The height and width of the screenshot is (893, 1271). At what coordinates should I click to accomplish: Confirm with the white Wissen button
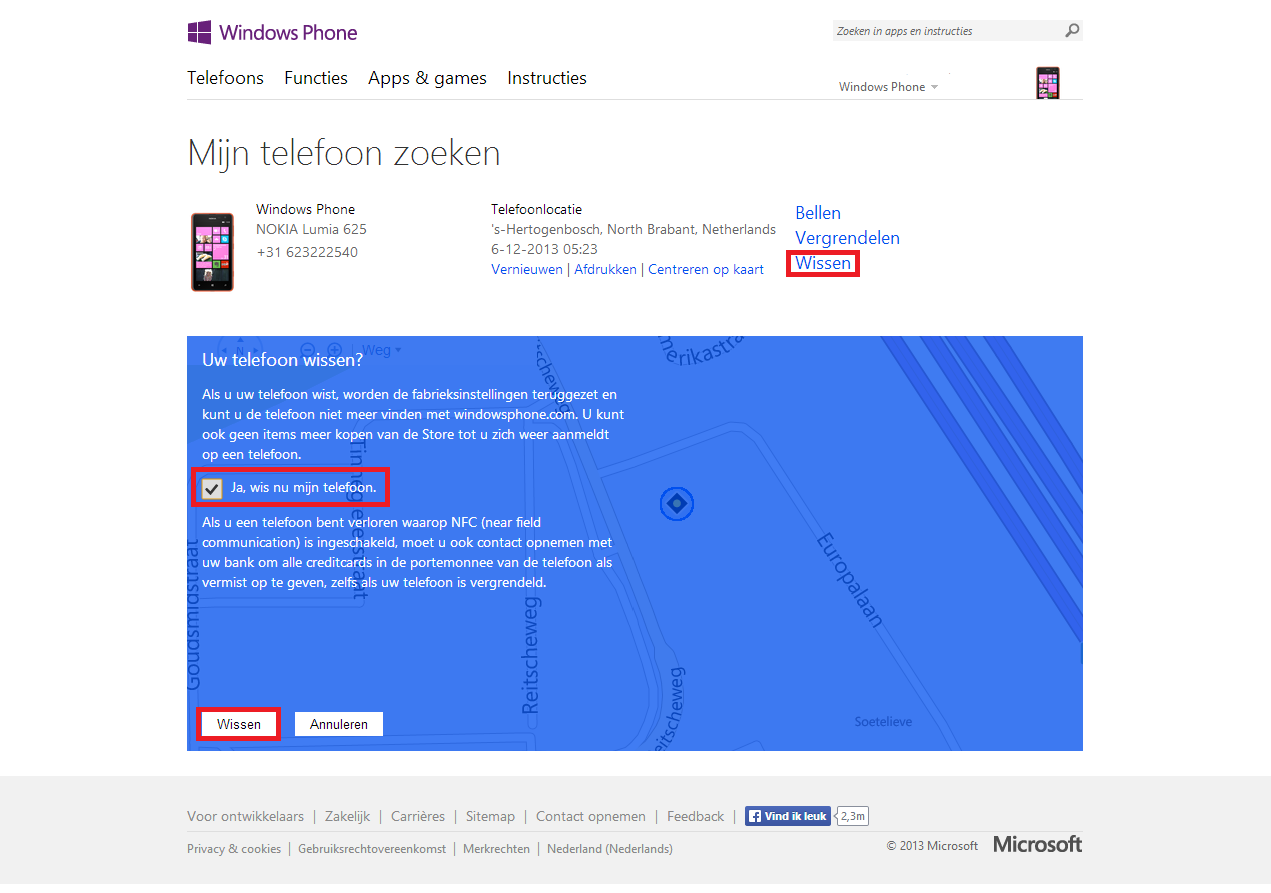239,724
